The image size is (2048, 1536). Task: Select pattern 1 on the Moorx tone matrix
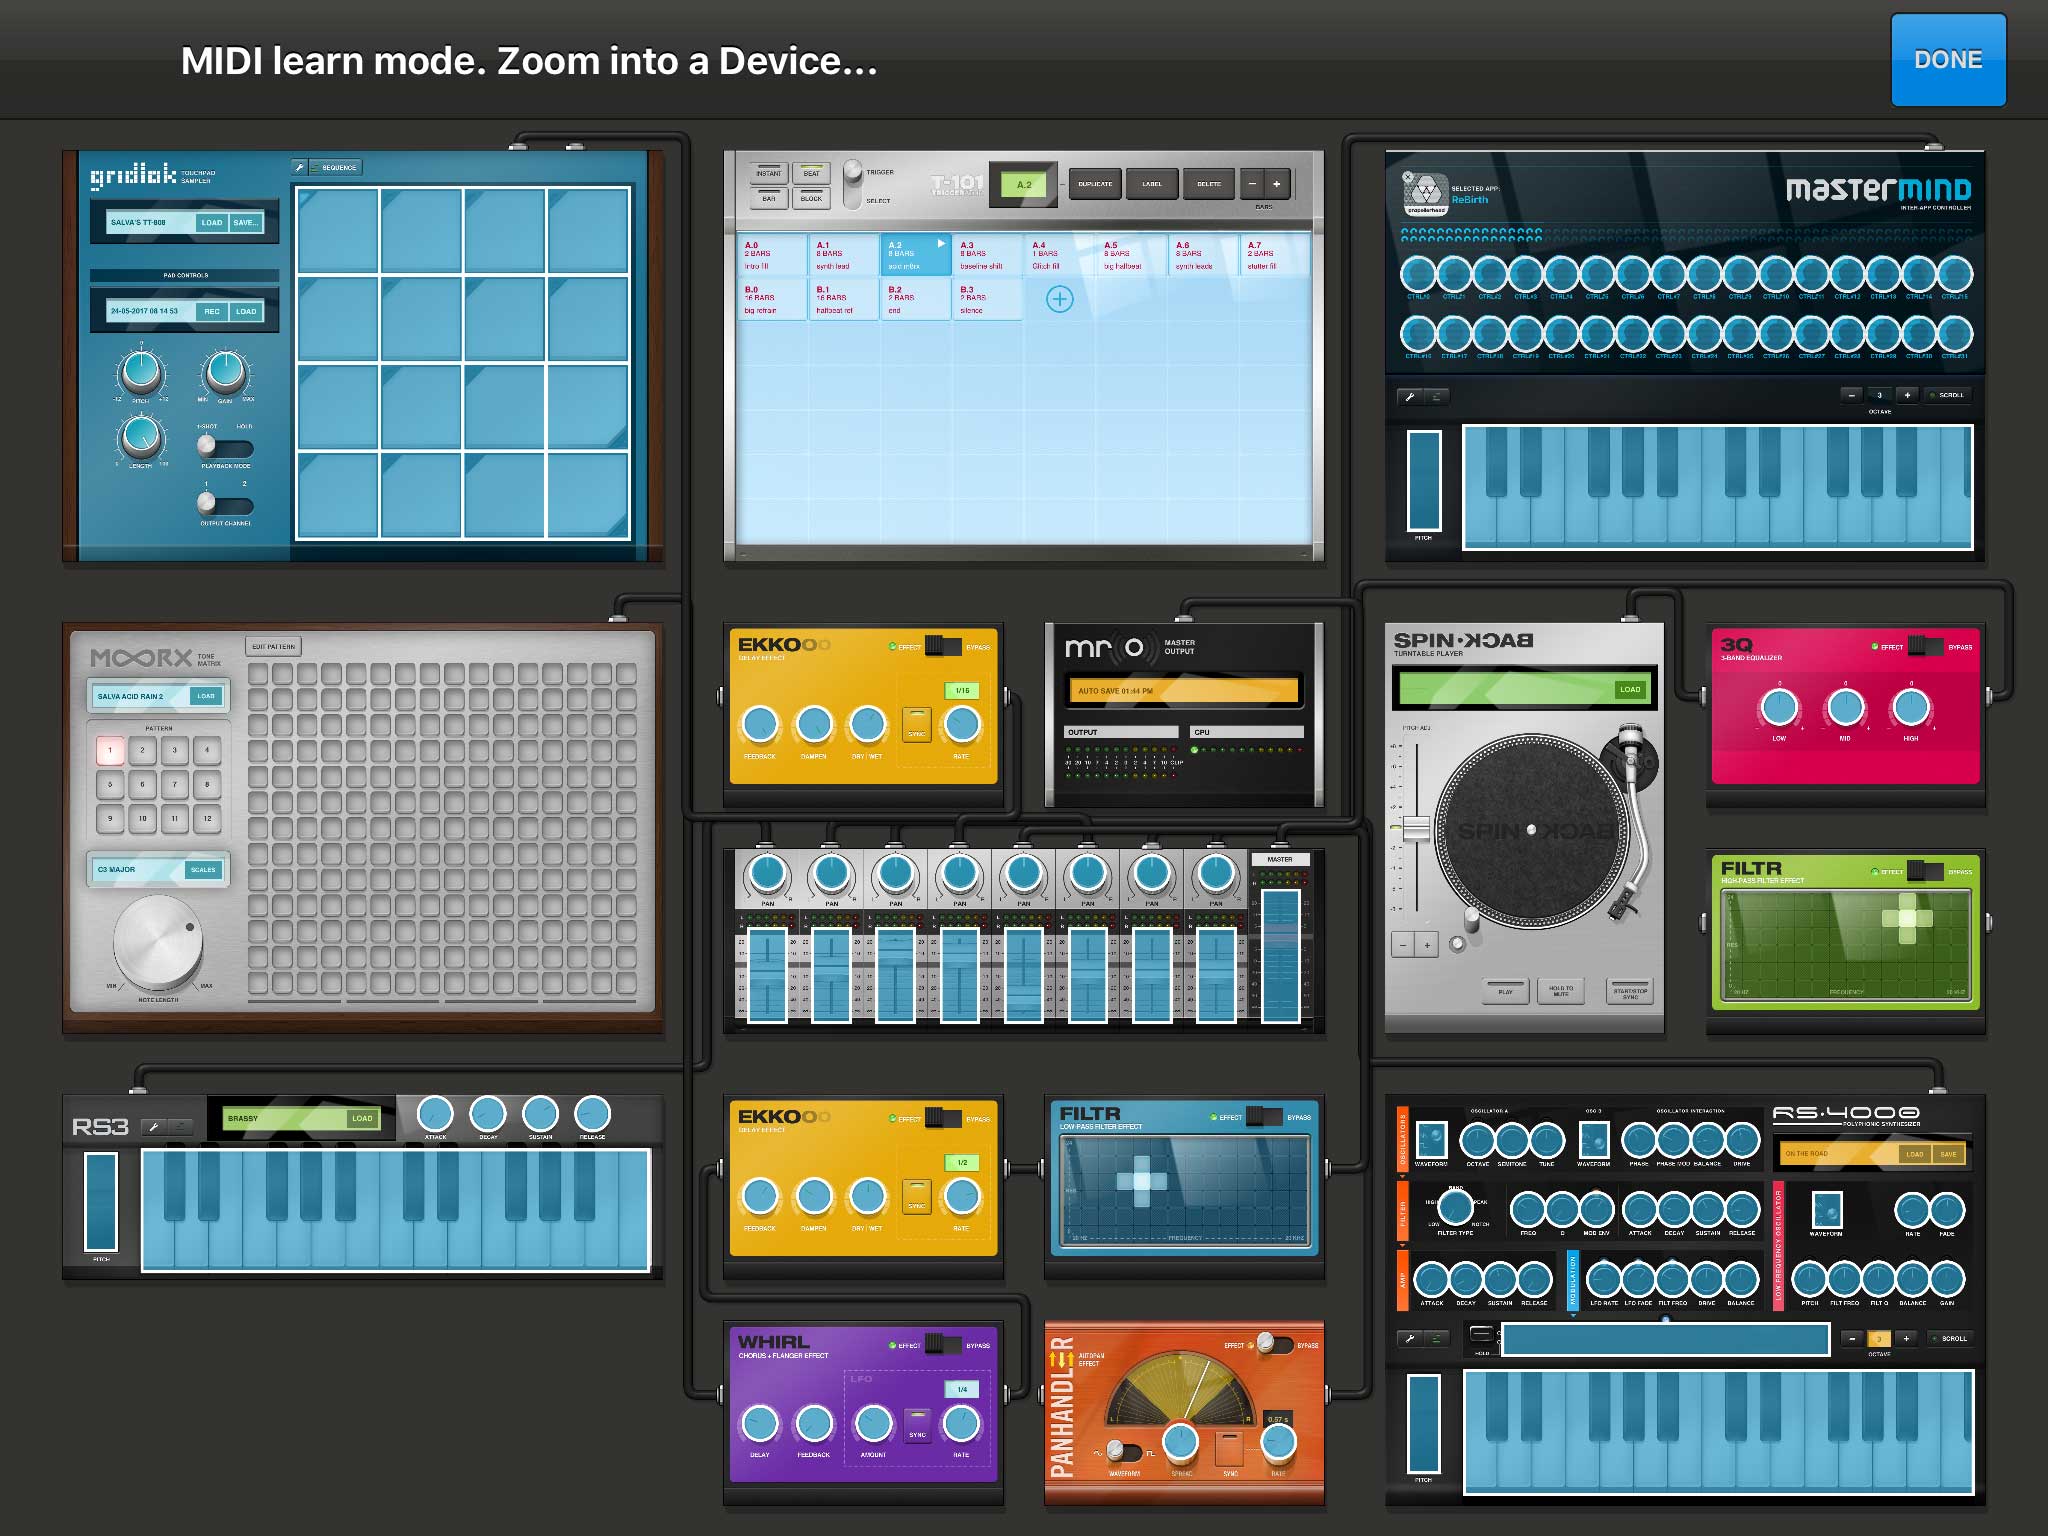point(110,750)
